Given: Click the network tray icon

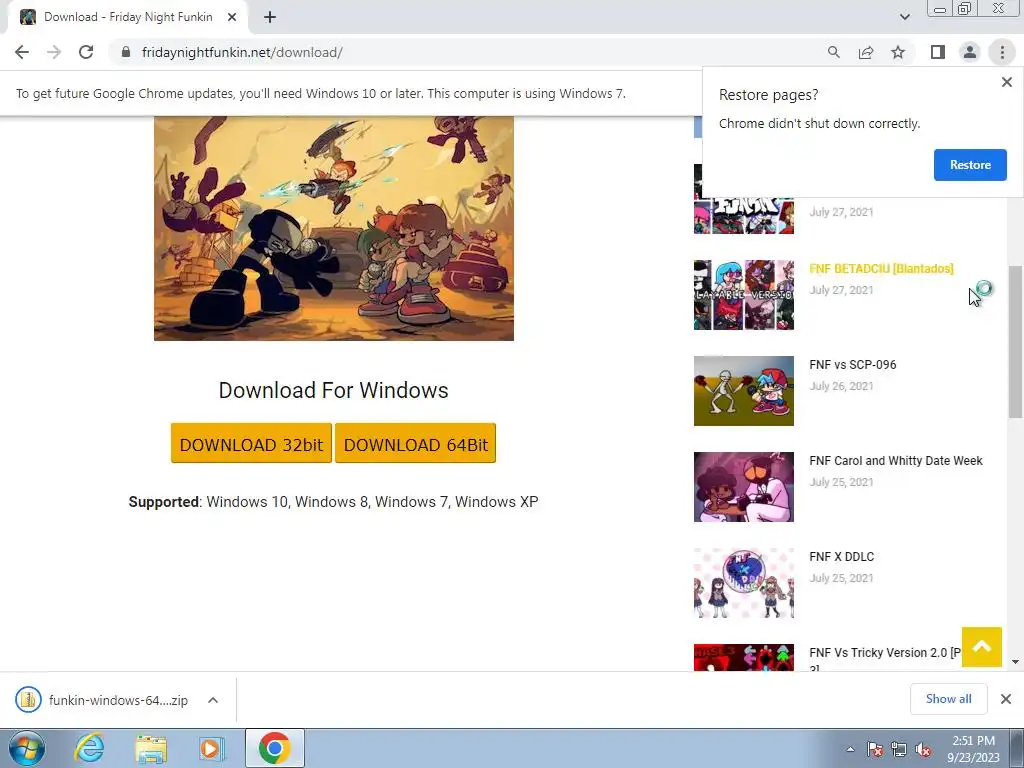Looking at the screenshot, I should pos(899,749).
